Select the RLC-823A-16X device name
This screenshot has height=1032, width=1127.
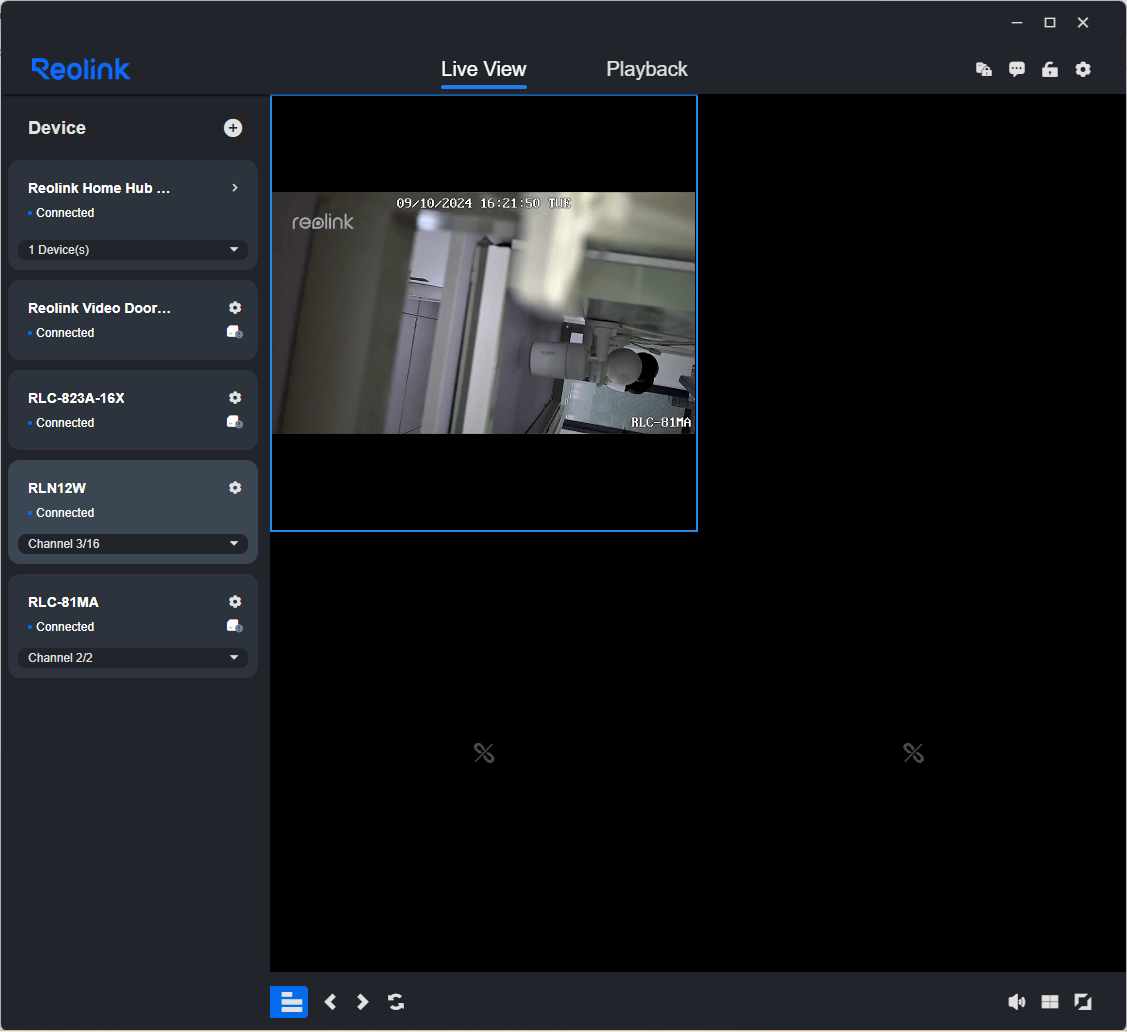tap(76, 398)
